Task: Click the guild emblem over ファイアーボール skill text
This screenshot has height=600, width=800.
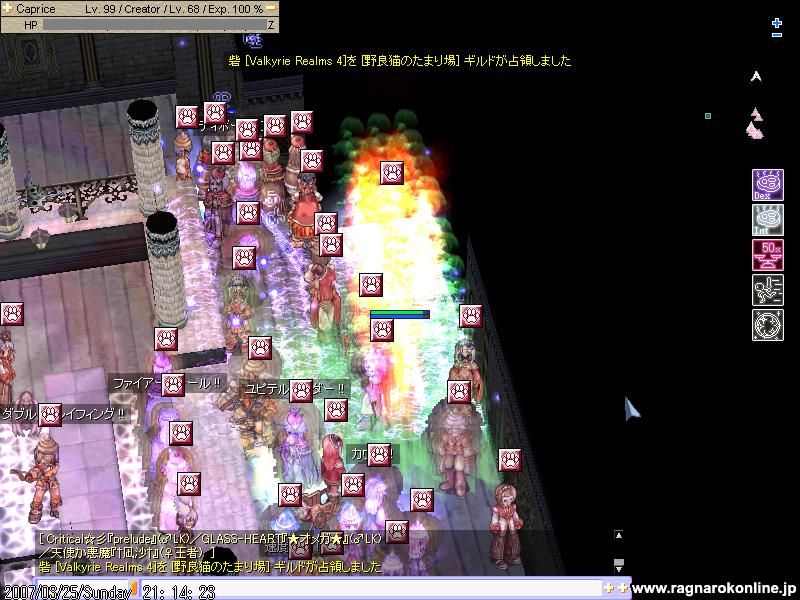Action: (172, 385)
